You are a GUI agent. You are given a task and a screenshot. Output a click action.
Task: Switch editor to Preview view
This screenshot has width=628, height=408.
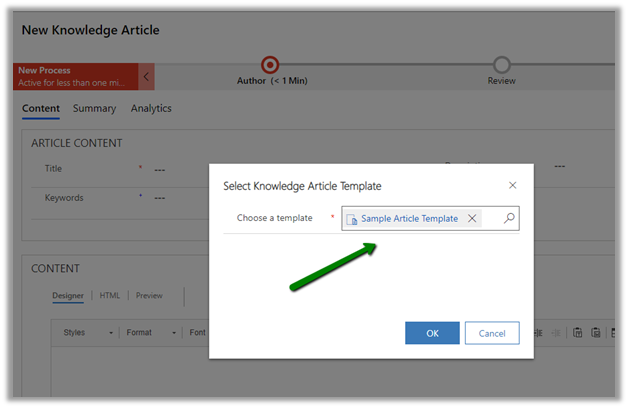(x=149, y=295)
